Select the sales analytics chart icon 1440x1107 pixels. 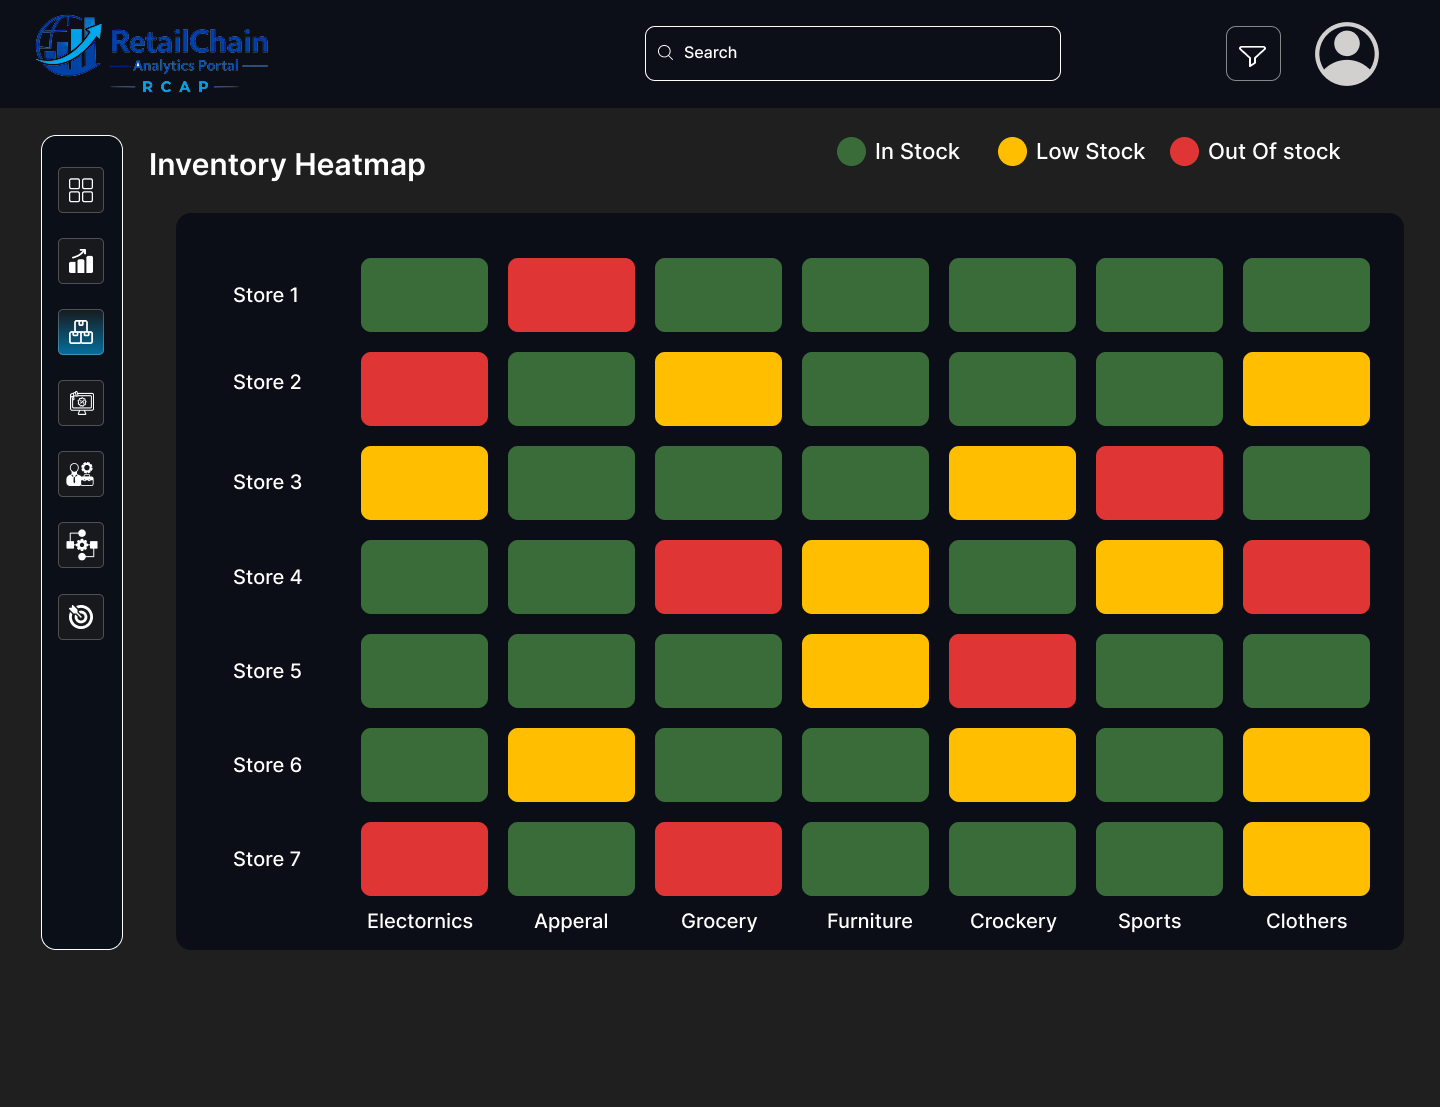tap(81, 261)
